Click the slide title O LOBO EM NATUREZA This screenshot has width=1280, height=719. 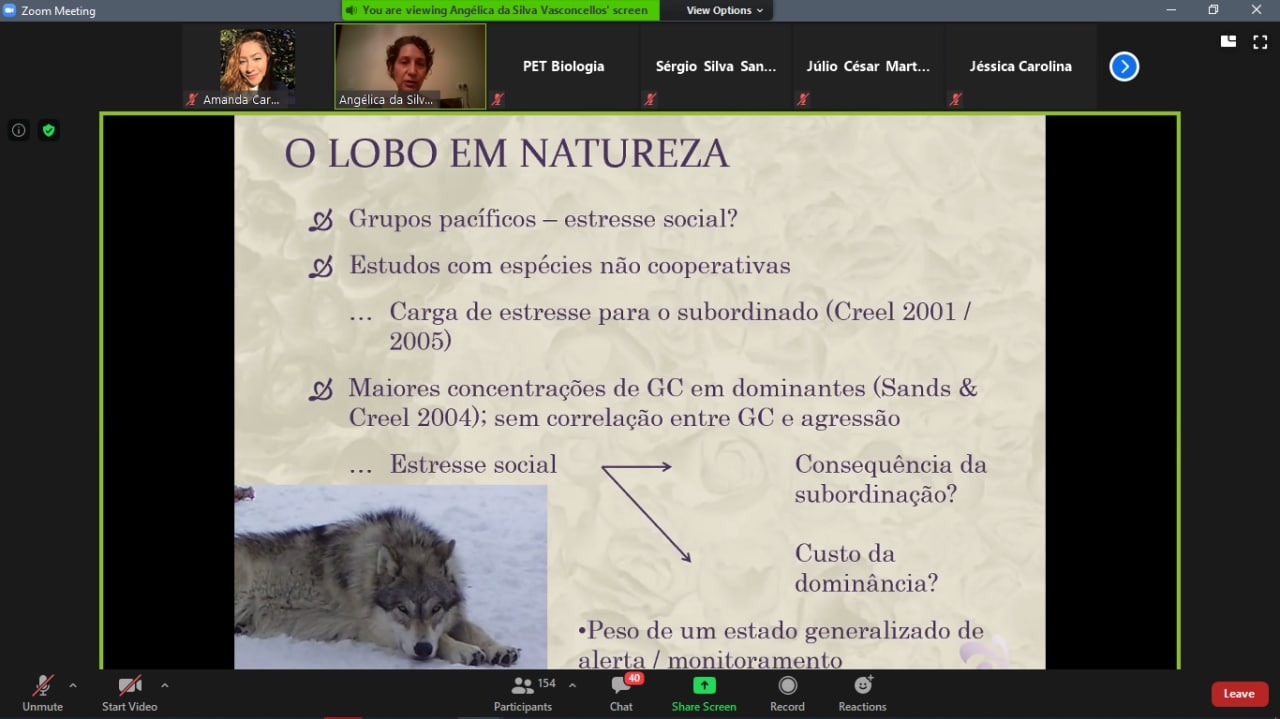coord(507,154)
